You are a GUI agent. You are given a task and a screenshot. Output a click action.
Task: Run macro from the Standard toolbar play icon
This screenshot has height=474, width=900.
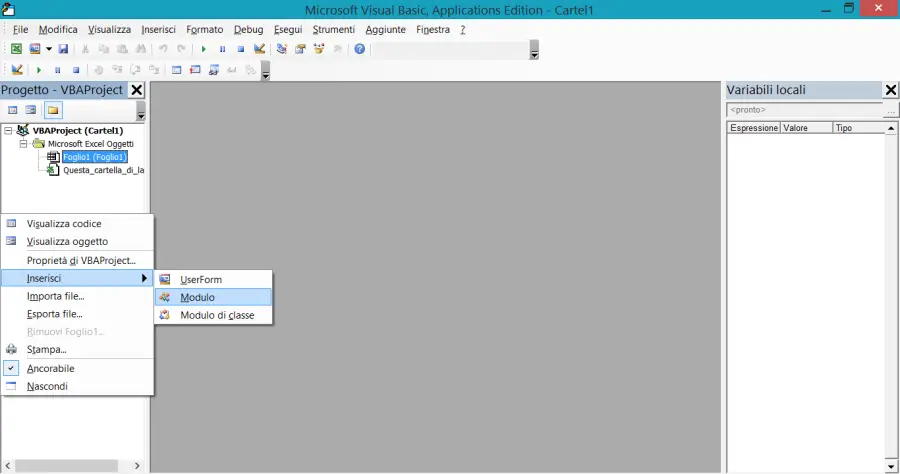[203, 49]
